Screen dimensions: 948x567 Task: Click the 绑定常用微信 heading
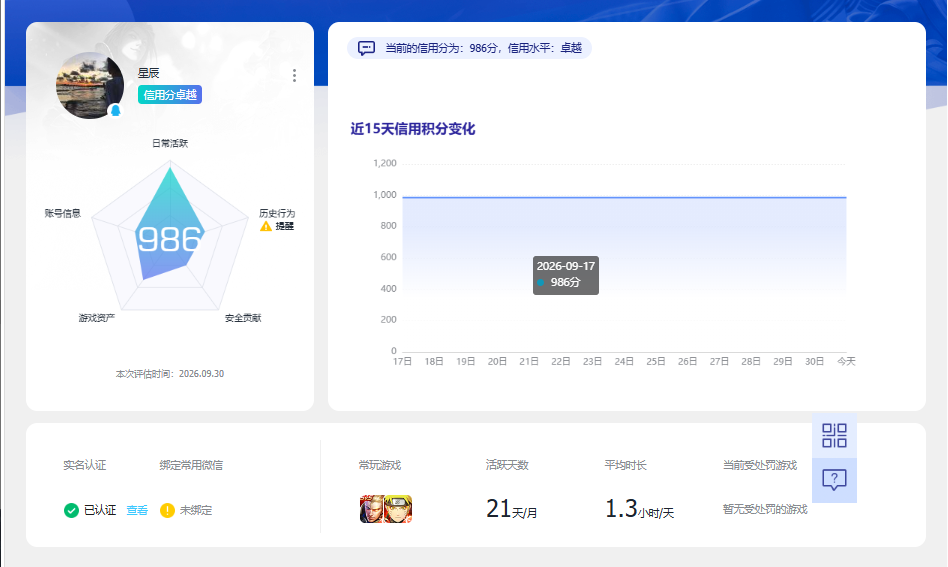click(x=191, y=465)
